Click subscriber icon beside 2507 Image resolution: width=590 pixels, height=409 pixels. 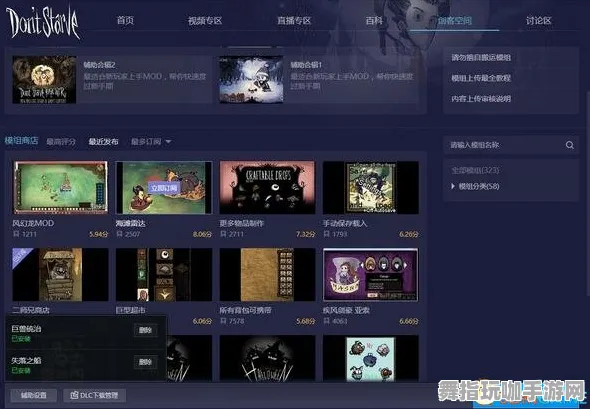tap(120, 234)
